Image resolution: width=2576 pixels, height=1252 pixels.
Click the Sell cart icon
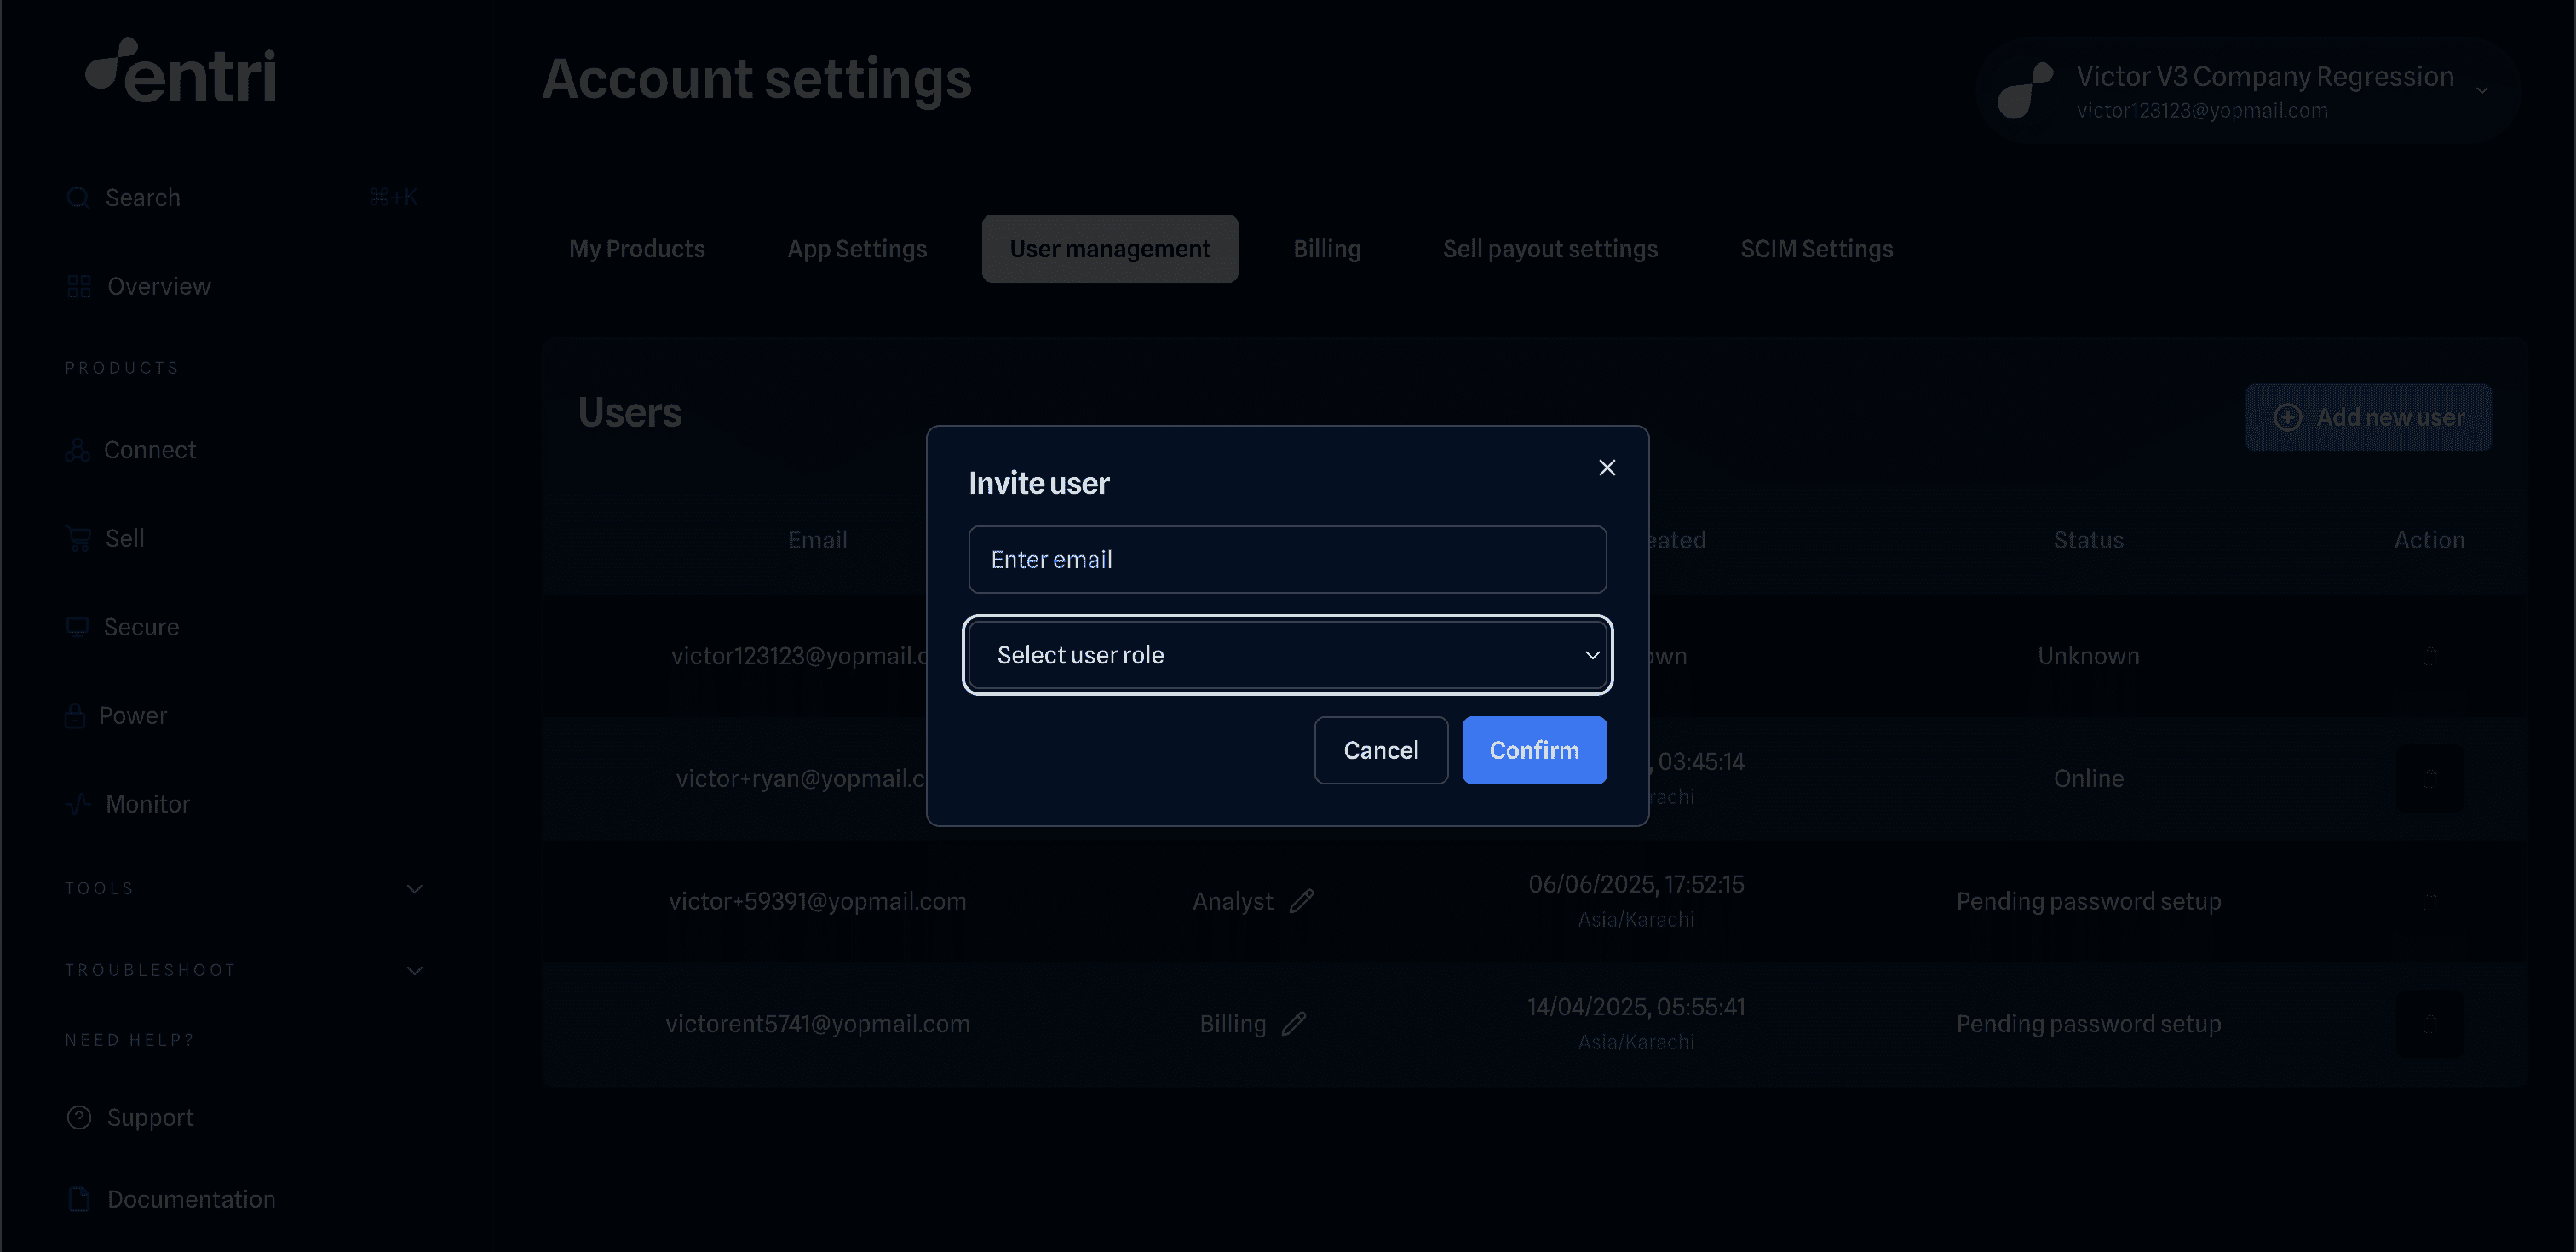(78, 539)
